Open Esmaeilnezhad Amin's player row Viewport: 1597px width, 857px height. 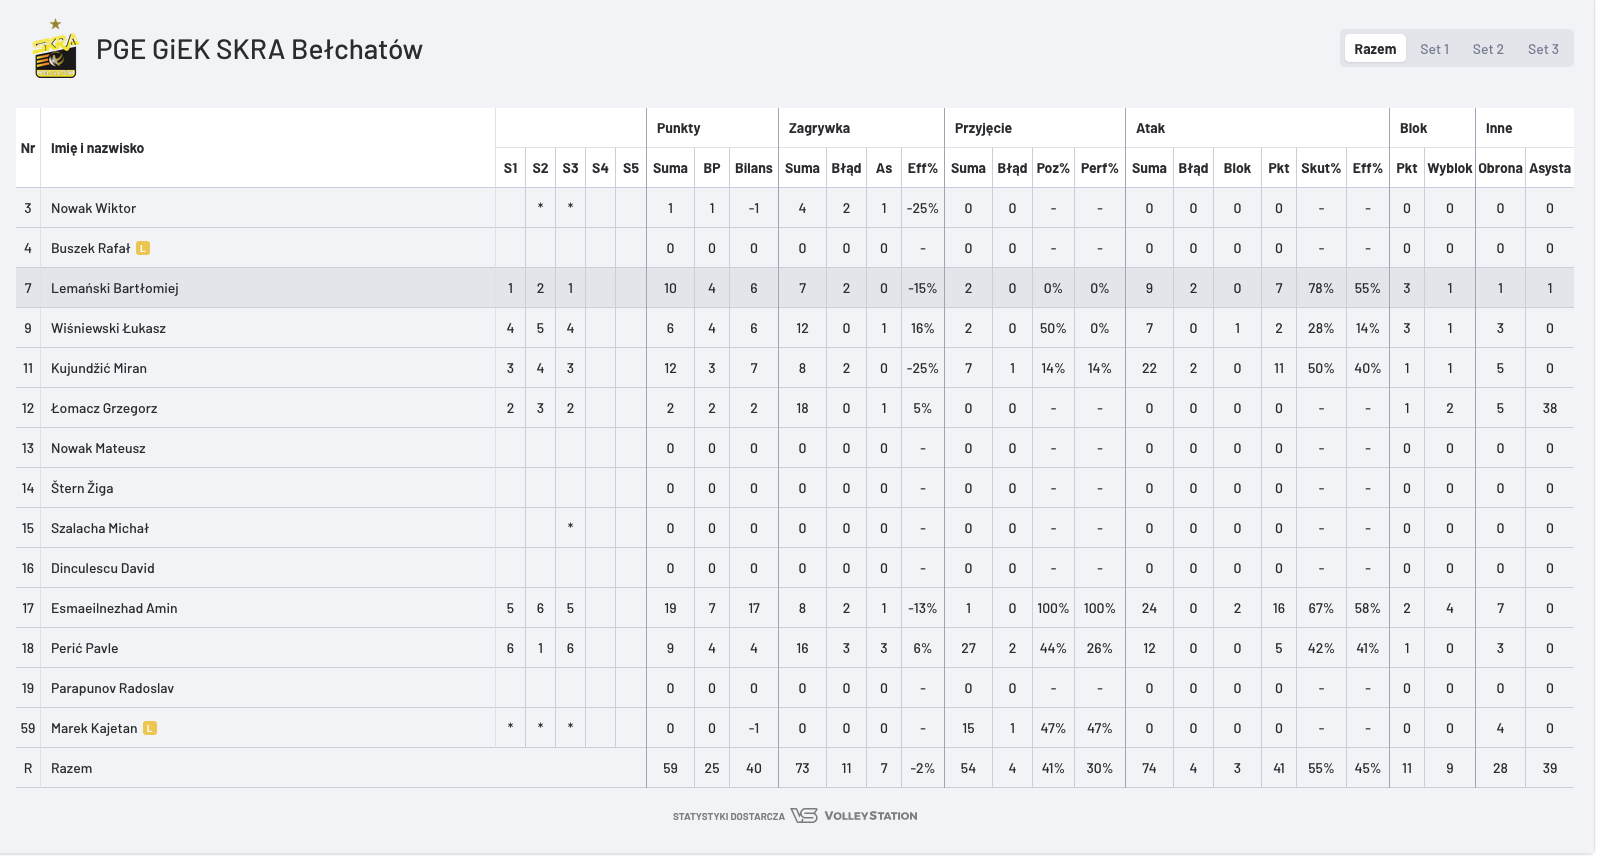pyautogui.click(x=114, y=608)
